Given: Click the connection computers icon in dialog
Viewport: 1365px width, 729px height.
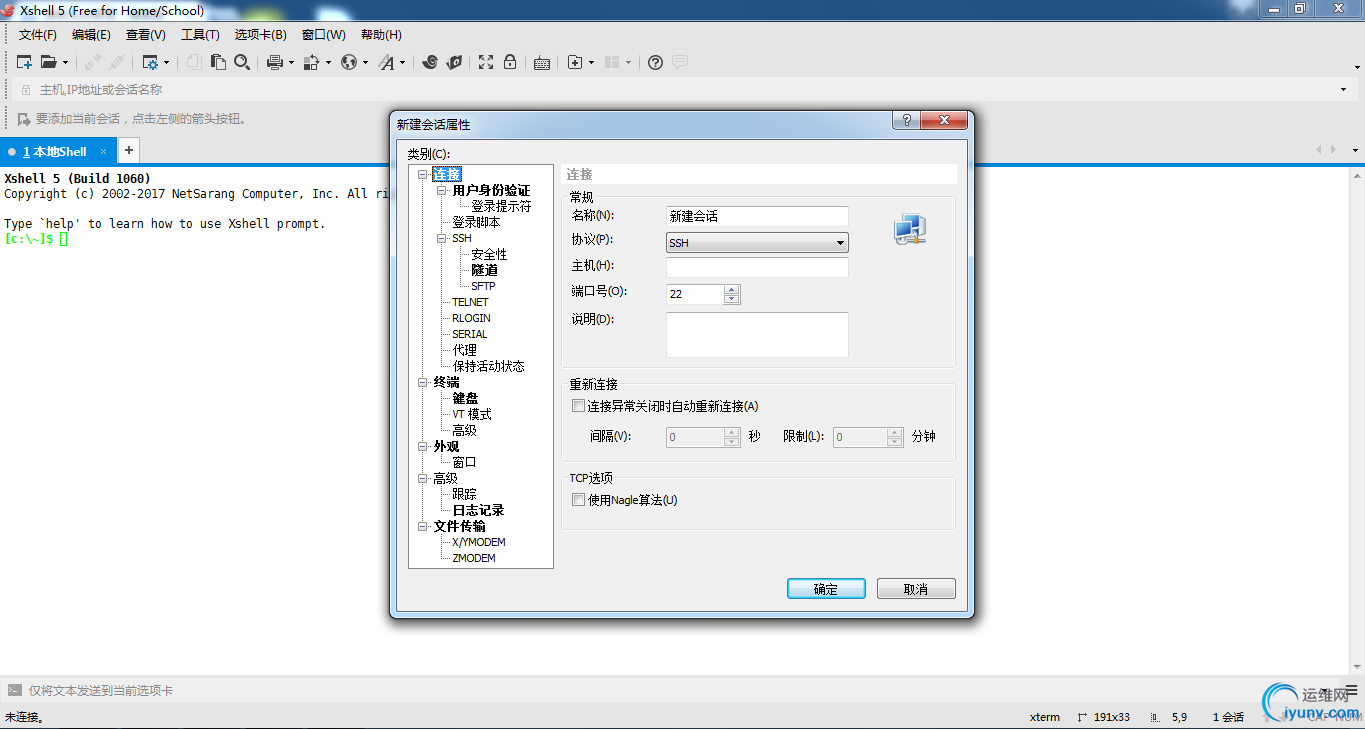Looking at the screenshot, I should (x=910, y=229).
